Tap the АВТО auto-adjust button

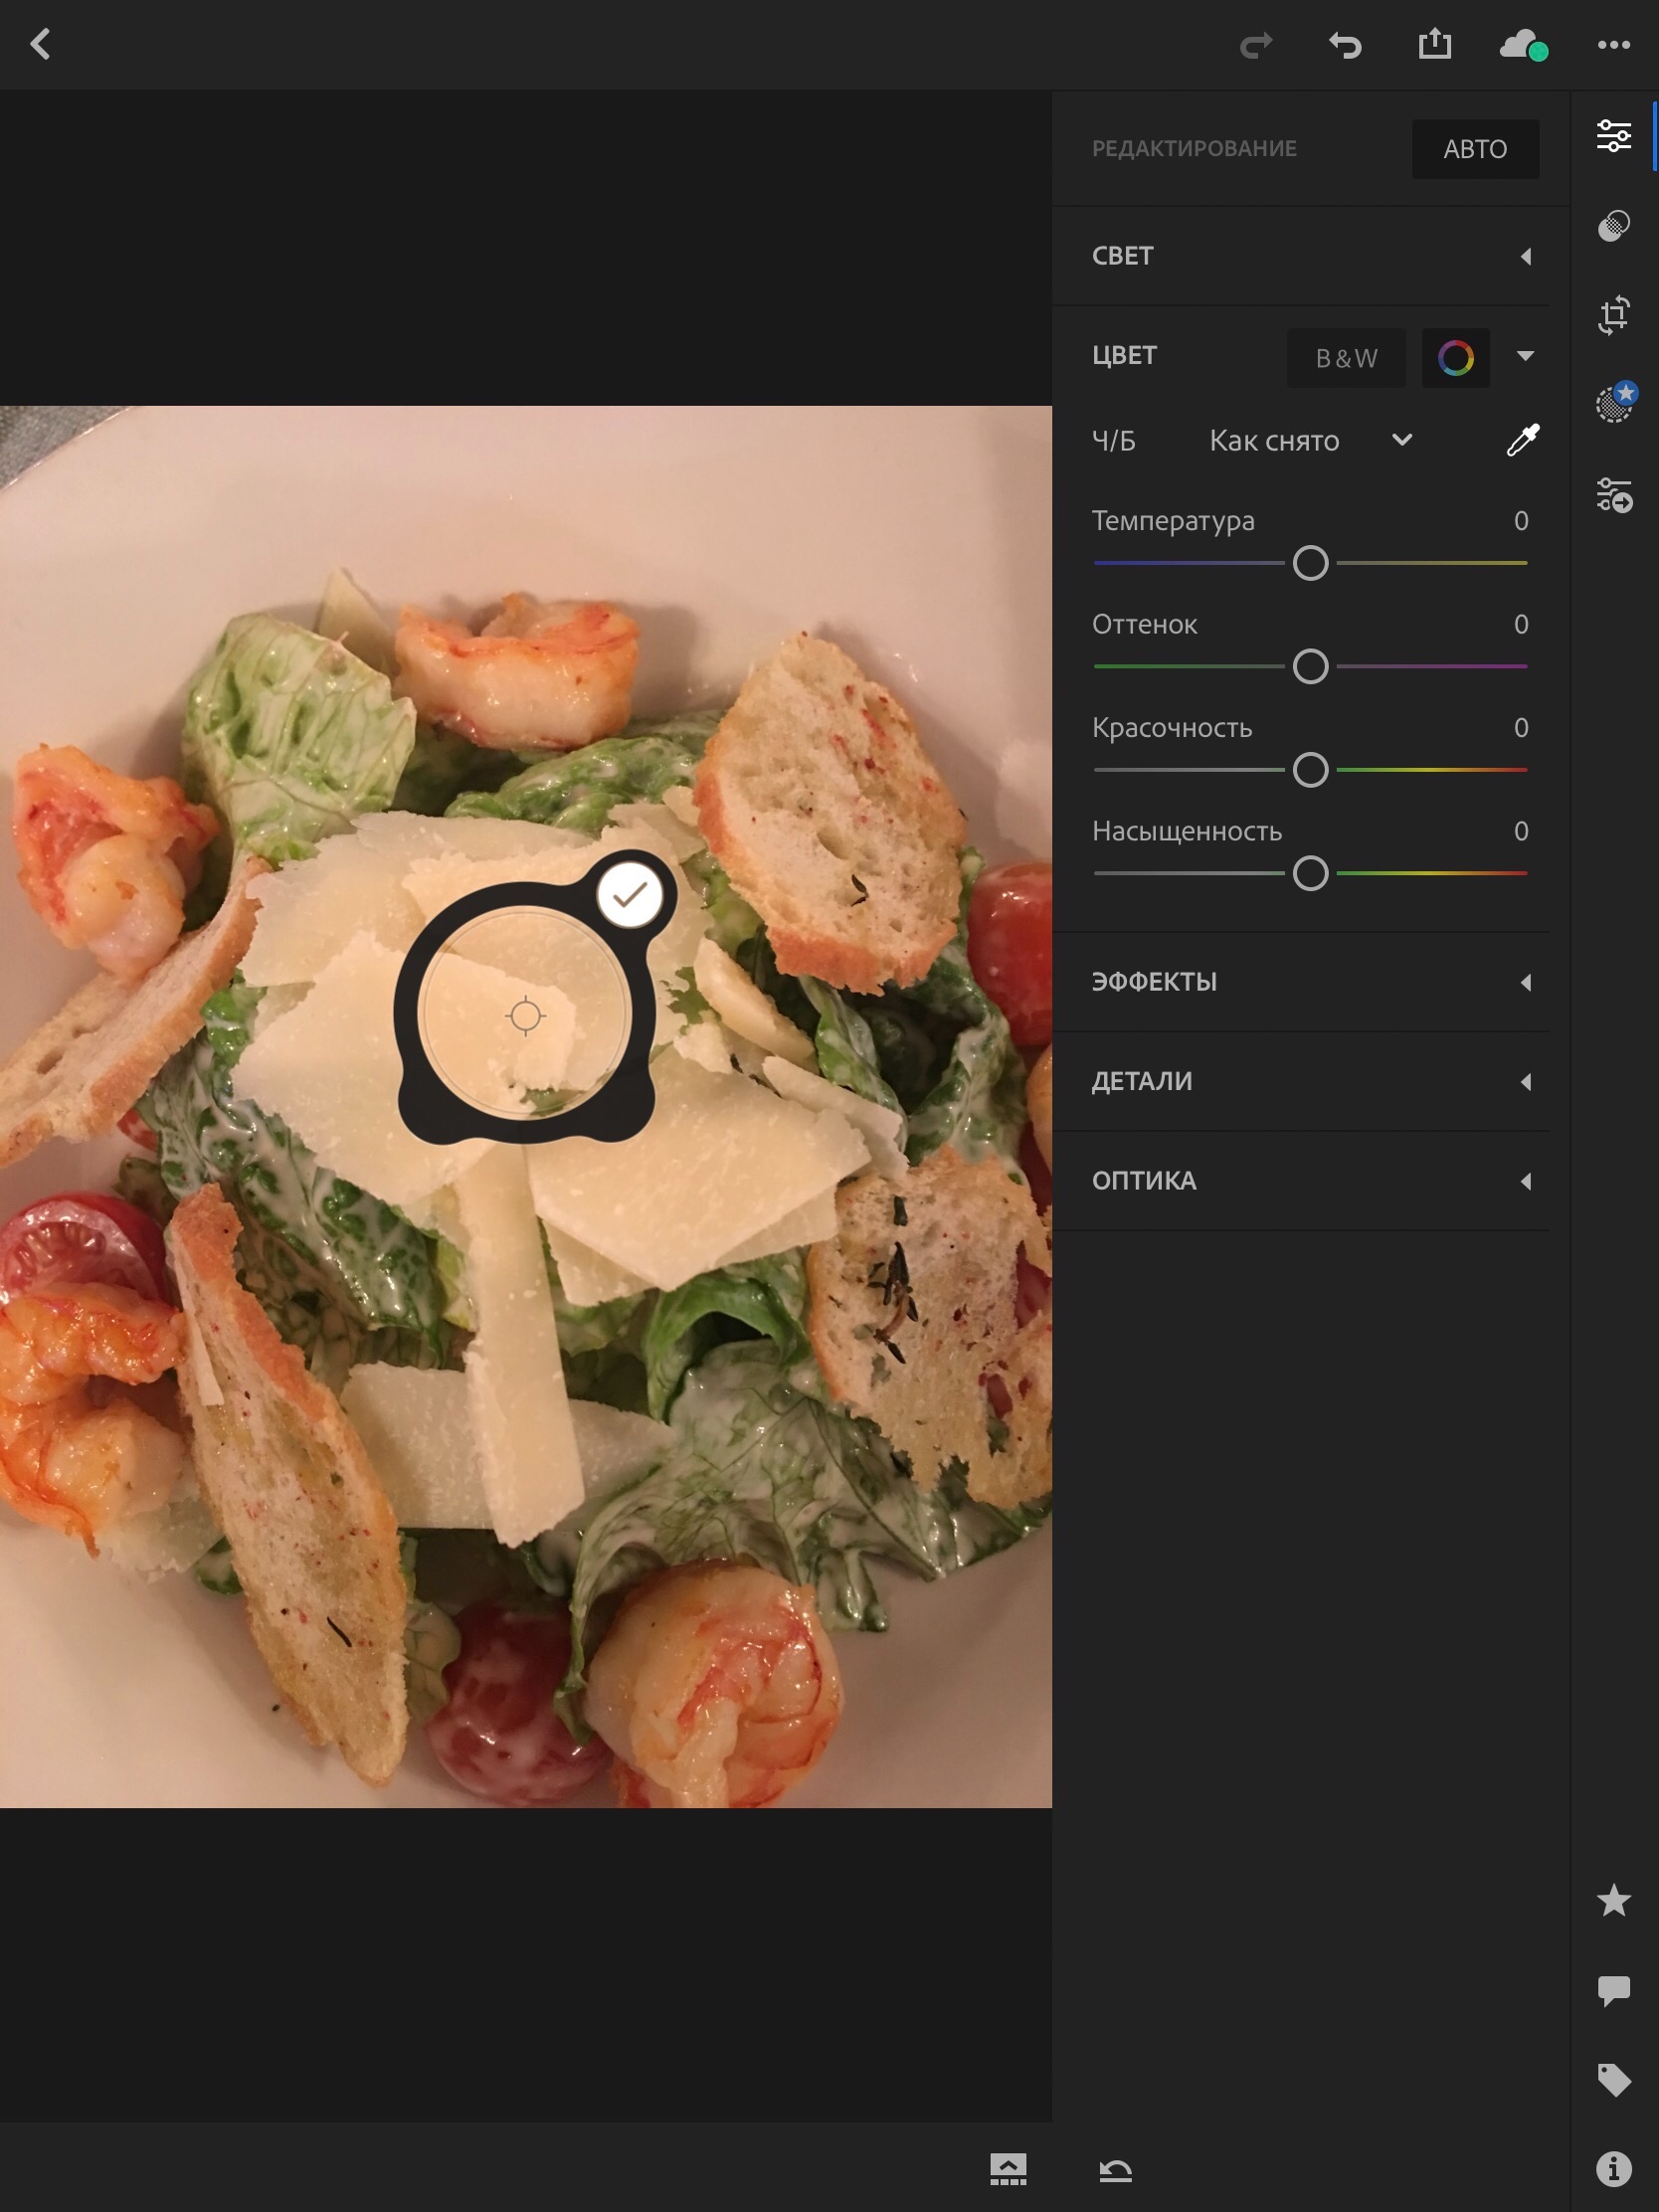[1475, 149]
